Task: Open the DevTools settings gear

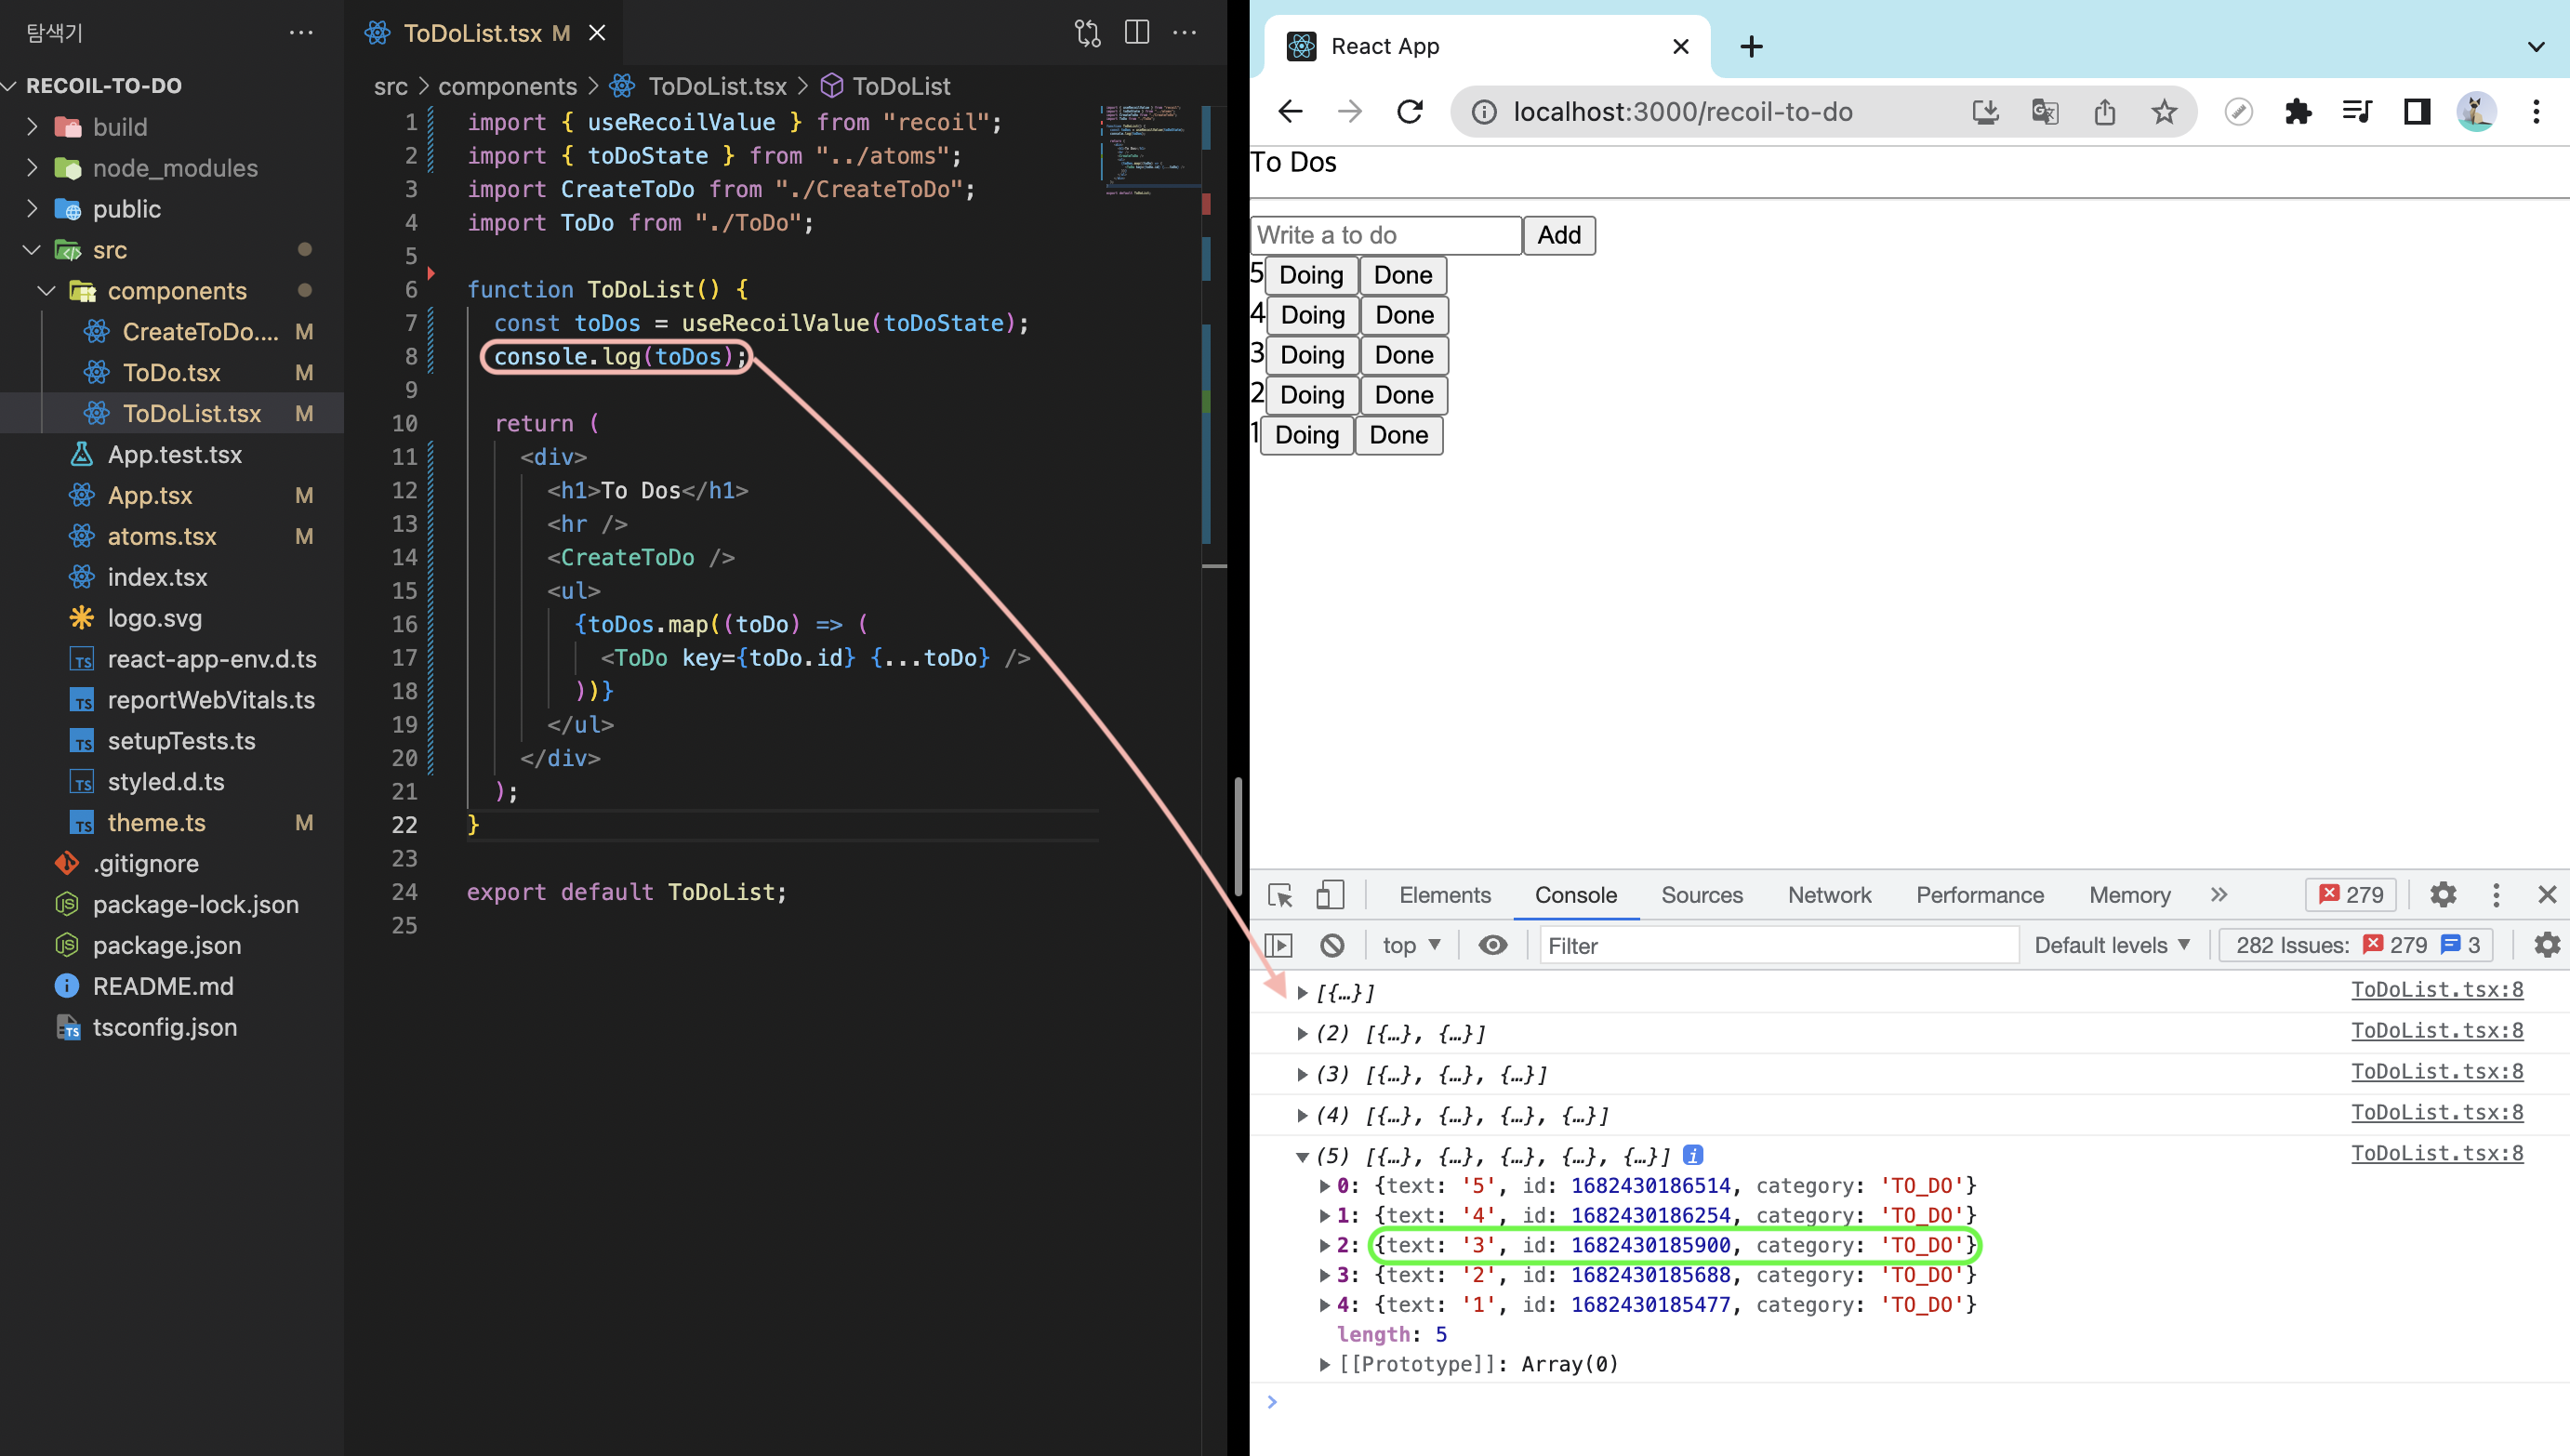Action: (2442, 895)
